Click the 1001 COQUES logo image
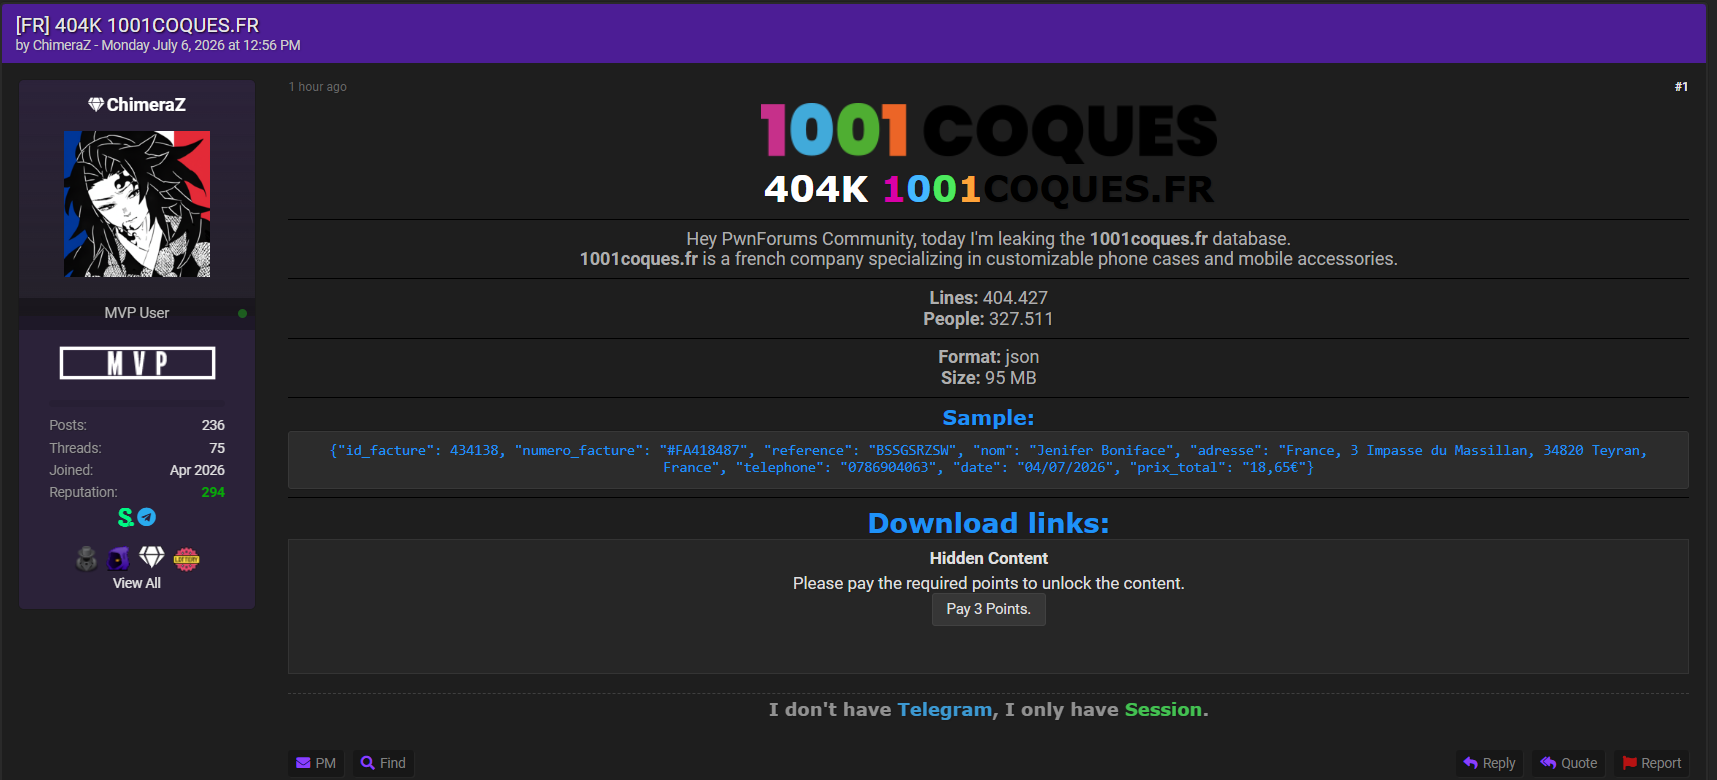The image size is (1717, 780). click(x=988, y=131)
